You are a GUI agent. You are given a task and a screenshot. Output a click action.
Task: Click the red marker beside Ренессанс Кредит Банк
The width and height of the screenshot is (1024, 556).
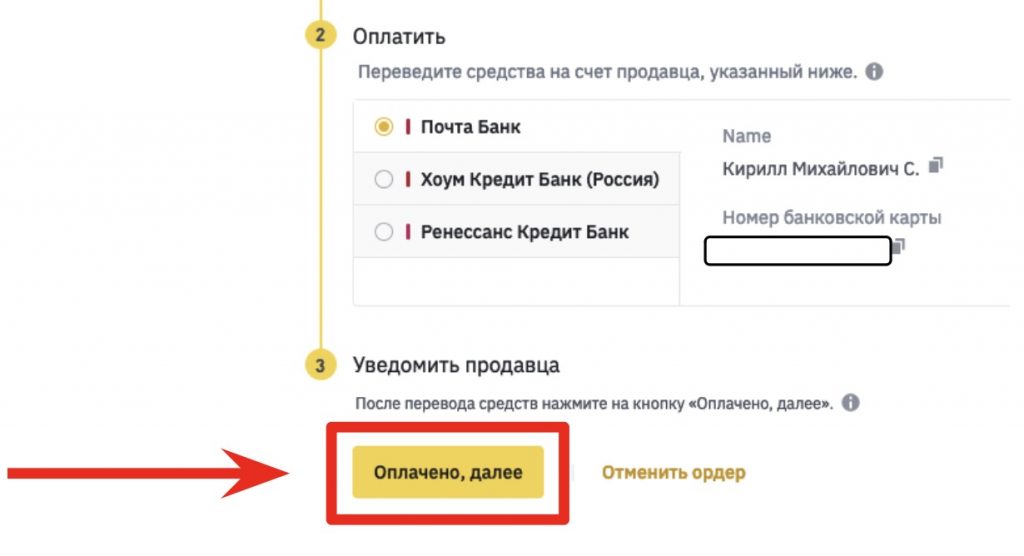pyautogui.click(x=408, y=232)
